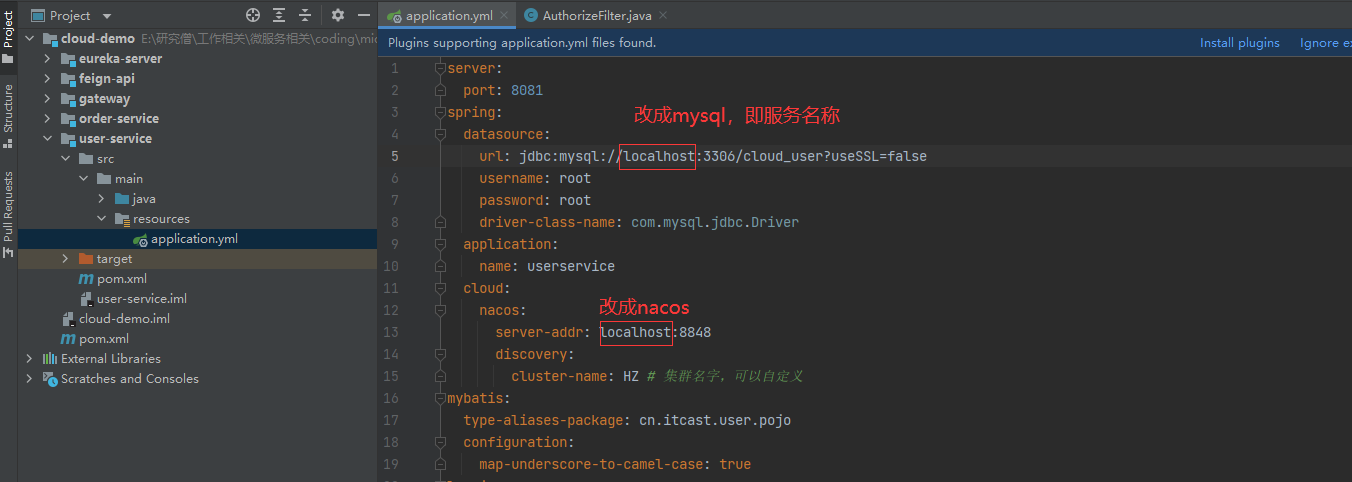Click the name value userservice
Viewport: 1352px width, 482px height.
click(x=571, y=266)
